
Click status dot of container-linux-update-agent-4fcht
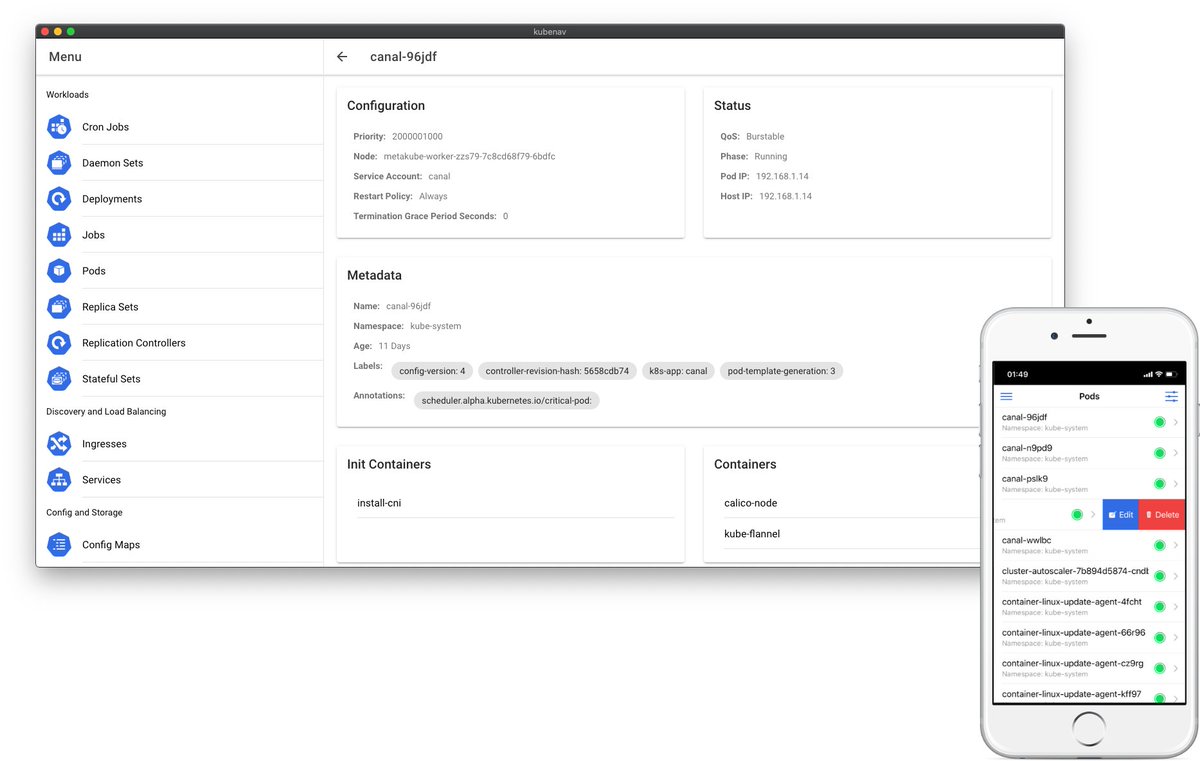pos(1160,607)
